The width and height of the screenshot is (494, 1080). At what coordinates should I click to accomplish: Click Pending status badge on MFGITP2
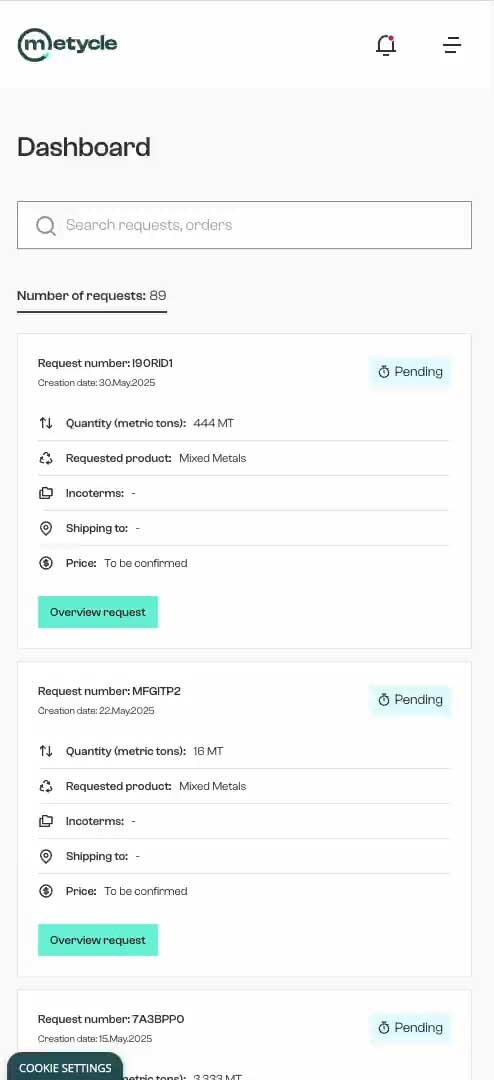coord(410,700)
